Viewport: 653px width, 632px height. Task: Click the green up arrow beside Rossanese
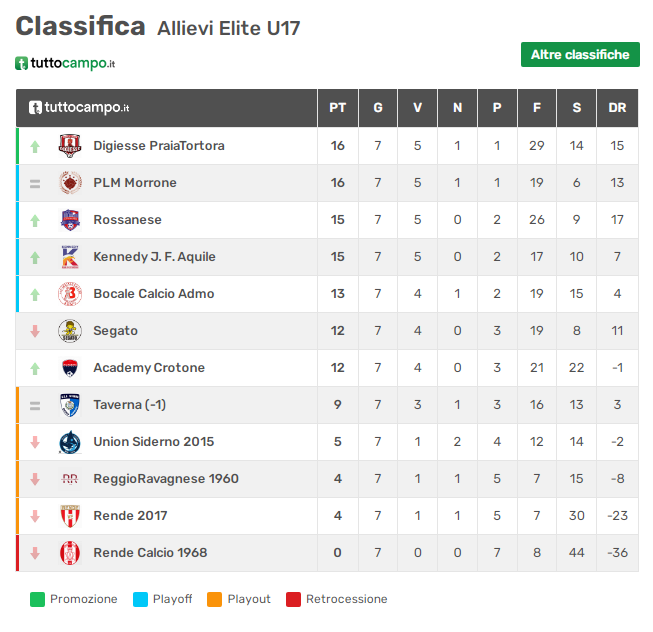point(35,220)
